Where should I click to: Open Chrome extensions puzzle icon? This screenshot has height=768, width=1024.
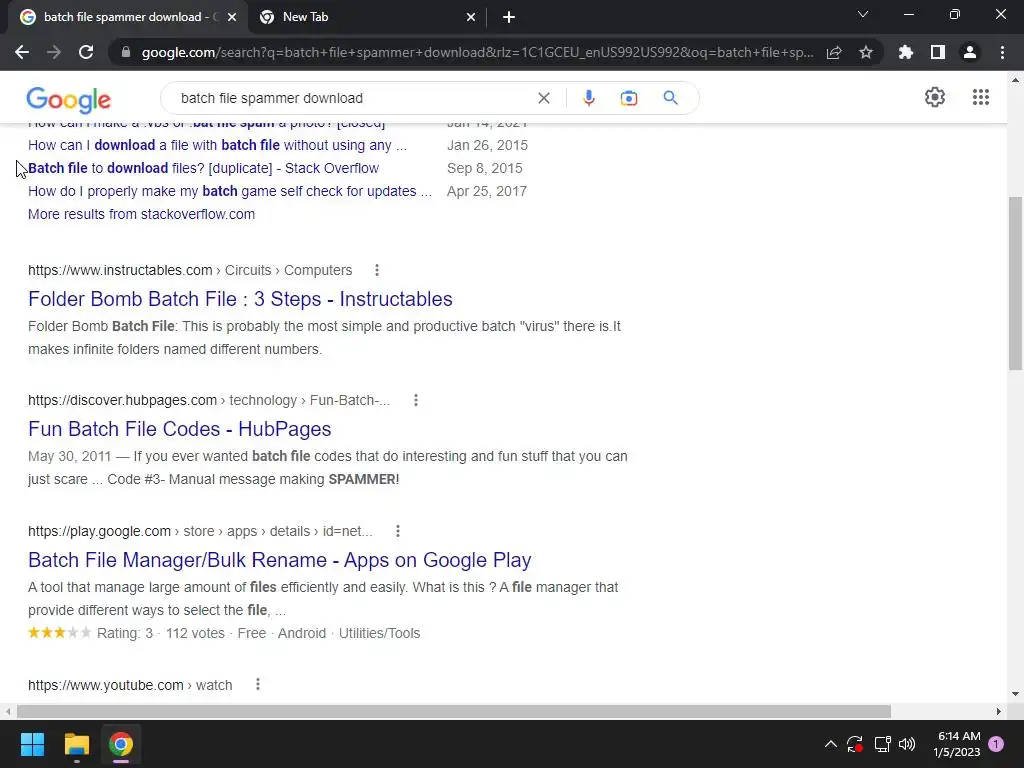coord(905,52)
